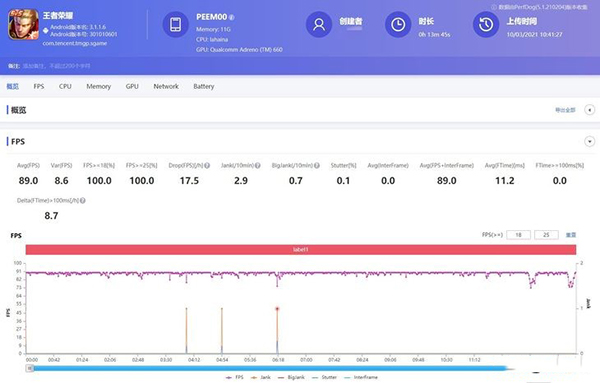Screen dimensions: 600x383
Task: Click the Var(FPS) value 8.6
Action: (x=61, y=181)
